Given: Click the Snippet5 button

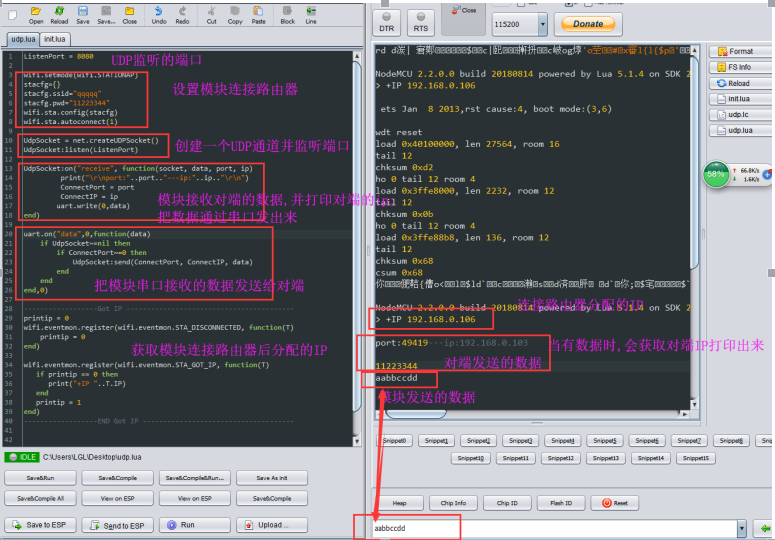Looking at the screenshot, I should (x=605, y=440).
